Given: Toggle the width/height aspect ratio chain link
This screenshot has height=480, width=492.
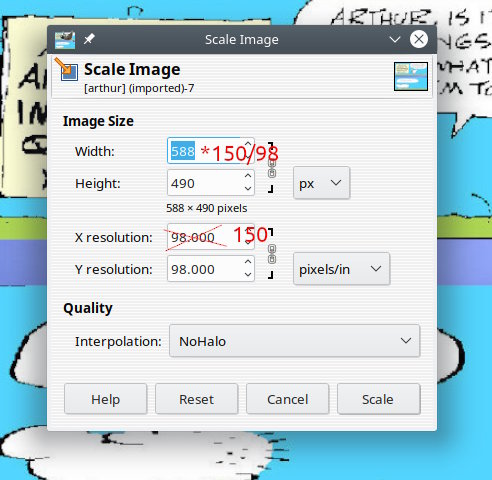Looking at the screenshot, I should [x=272, y=168].
